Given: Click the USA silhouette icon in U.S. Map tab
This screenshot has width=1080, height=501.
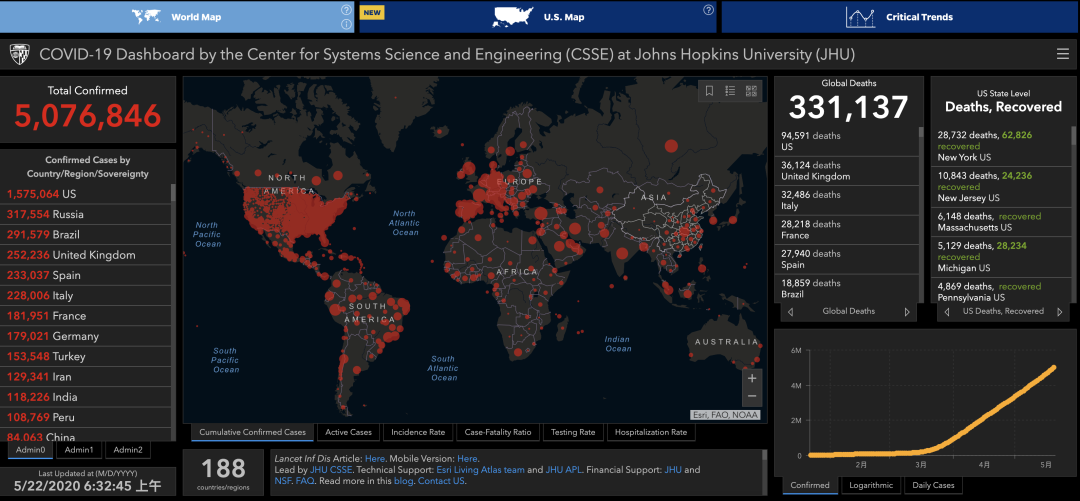Looking at the screenshot, I should (514, 17).
